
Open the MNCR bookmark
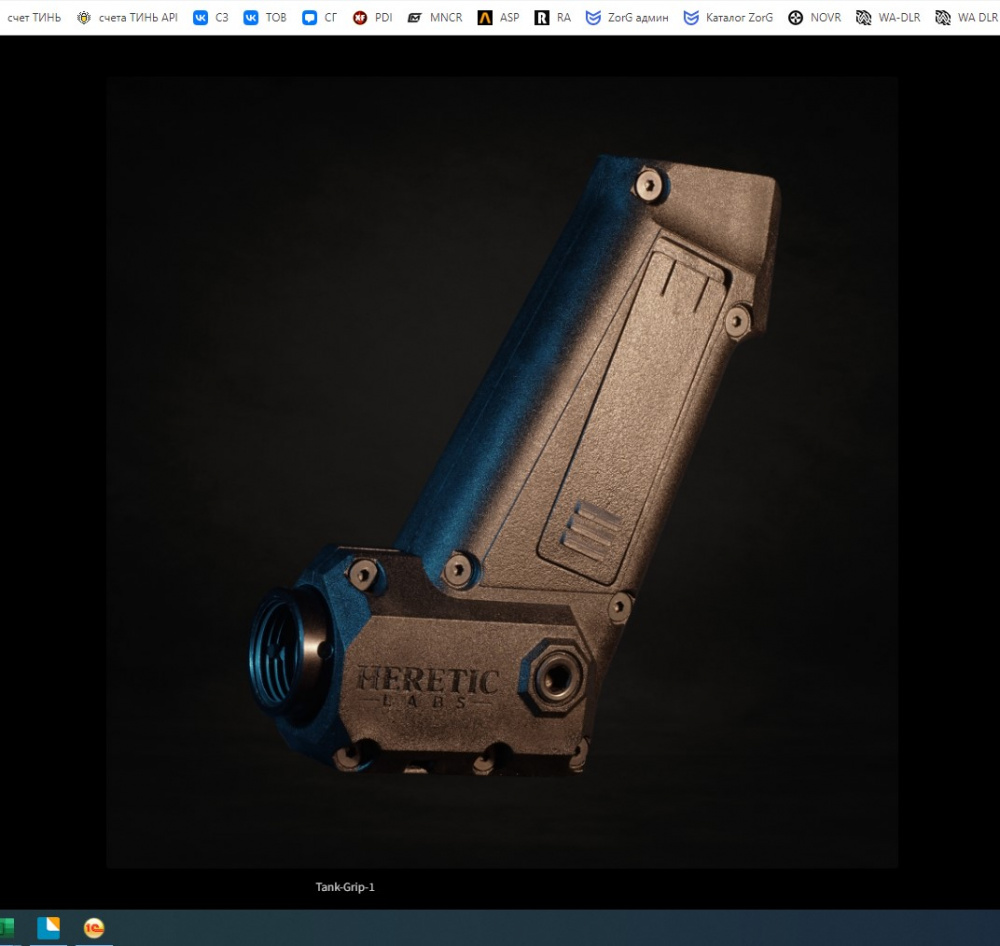435,17
